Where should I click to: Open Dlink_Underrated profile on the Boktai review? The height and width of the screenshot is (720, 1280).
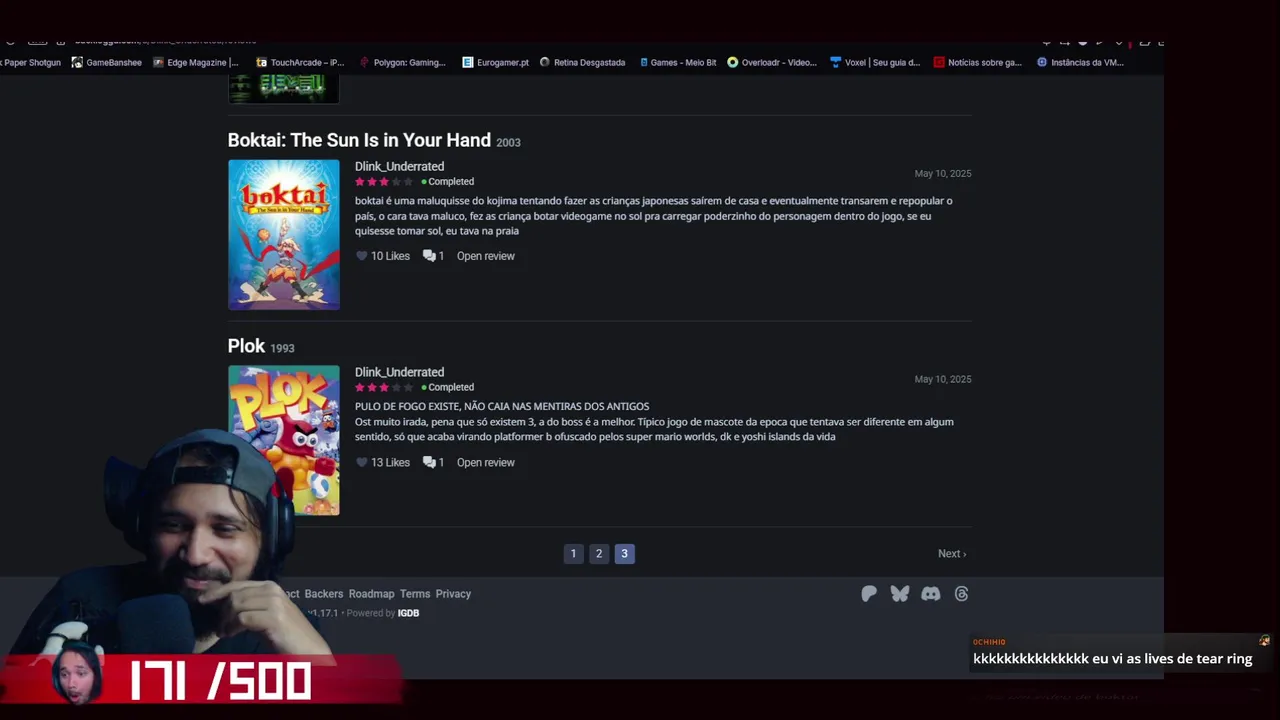(399, 166)
